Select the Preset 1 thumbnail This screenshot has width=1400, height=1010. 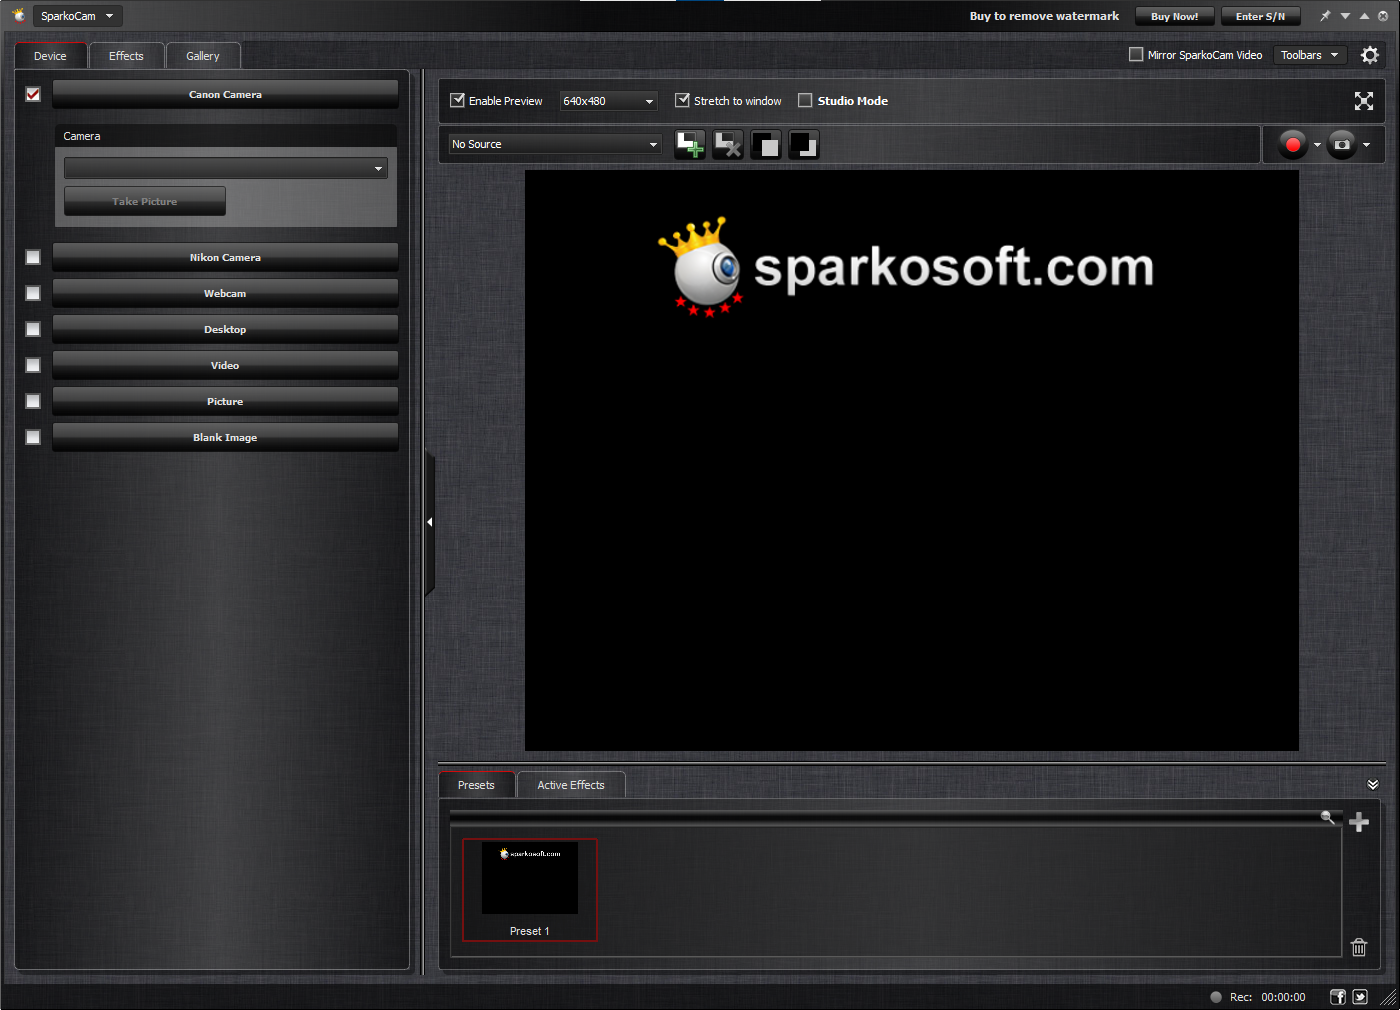coord(529,889)
